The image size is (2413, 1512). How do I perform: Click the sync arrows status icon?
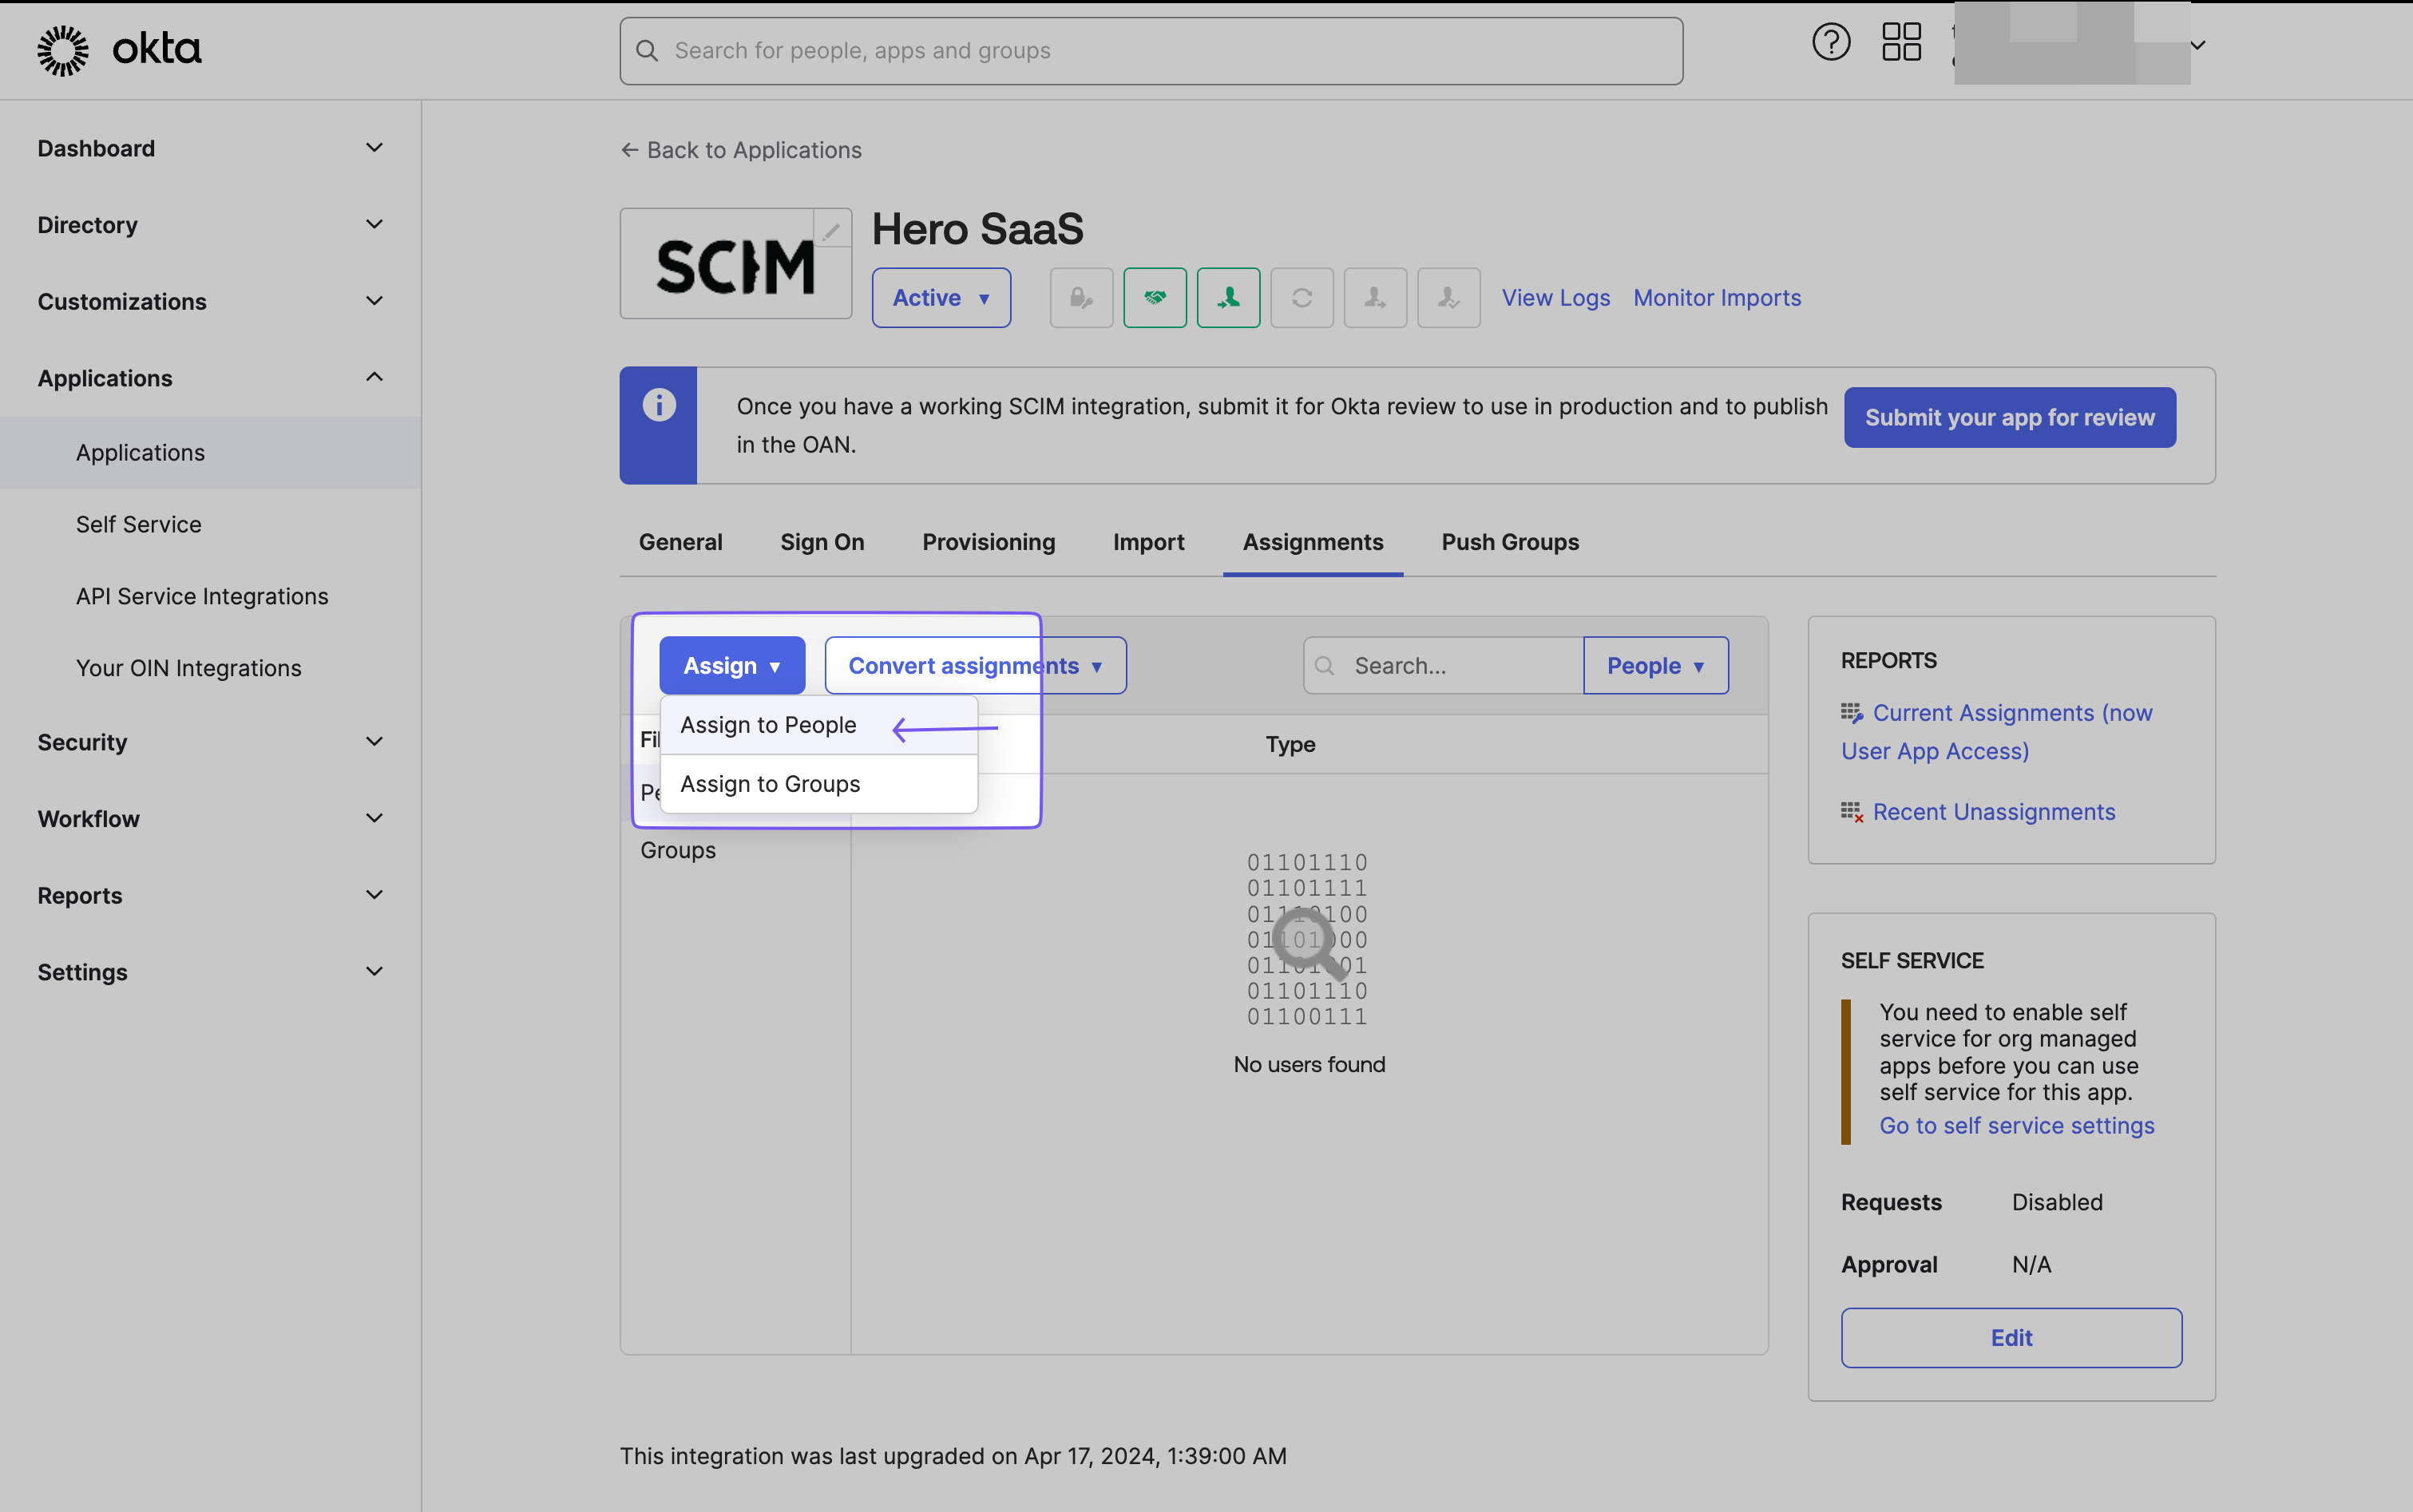coord(1301,297)
